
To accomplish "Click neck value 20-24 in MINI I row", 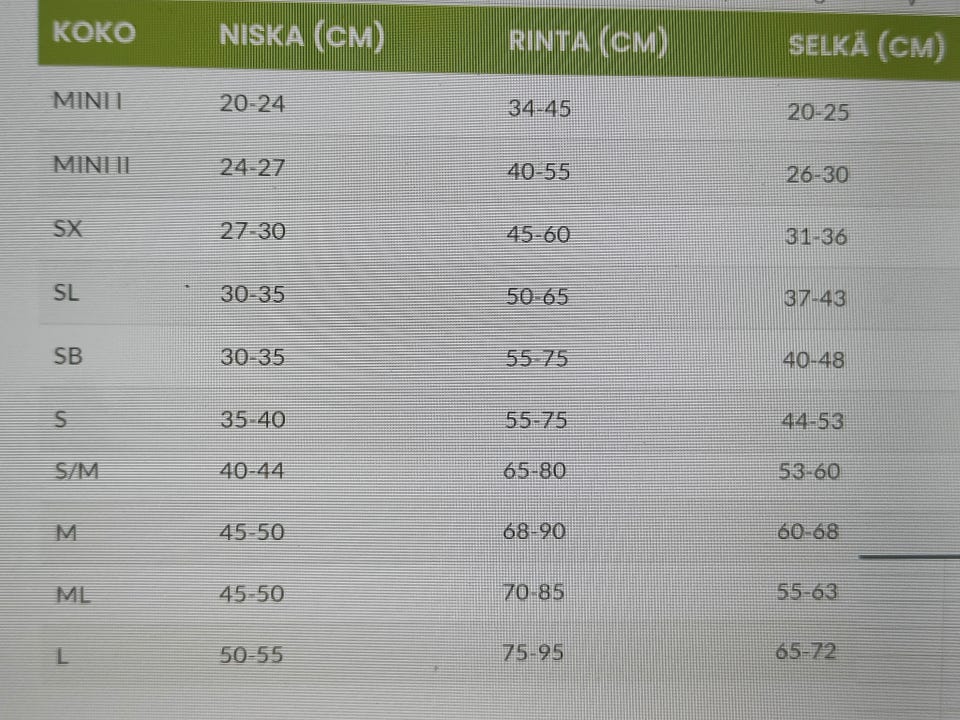I will (x=252, y=103).
